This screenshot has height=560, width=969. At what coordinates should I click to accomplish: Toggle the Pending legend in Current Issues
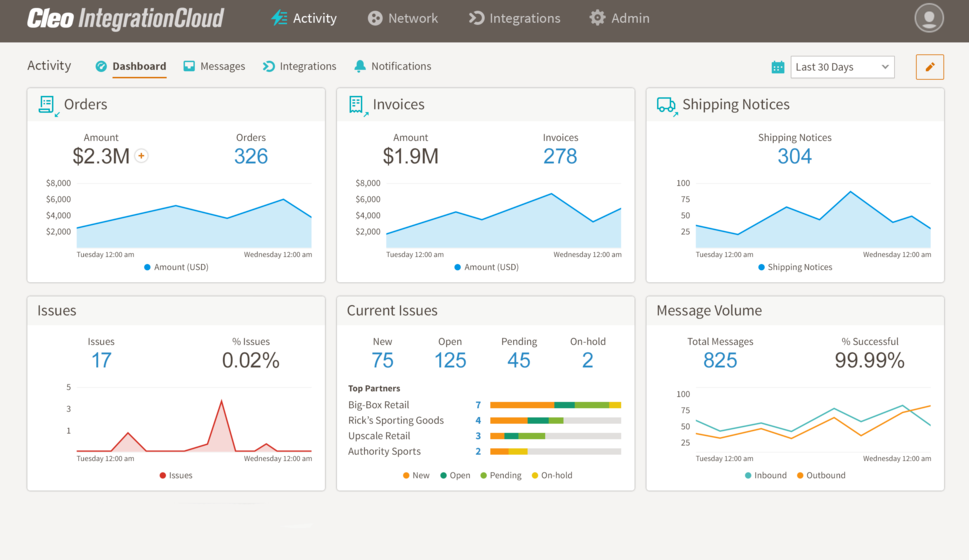click(x=498, y=475)
